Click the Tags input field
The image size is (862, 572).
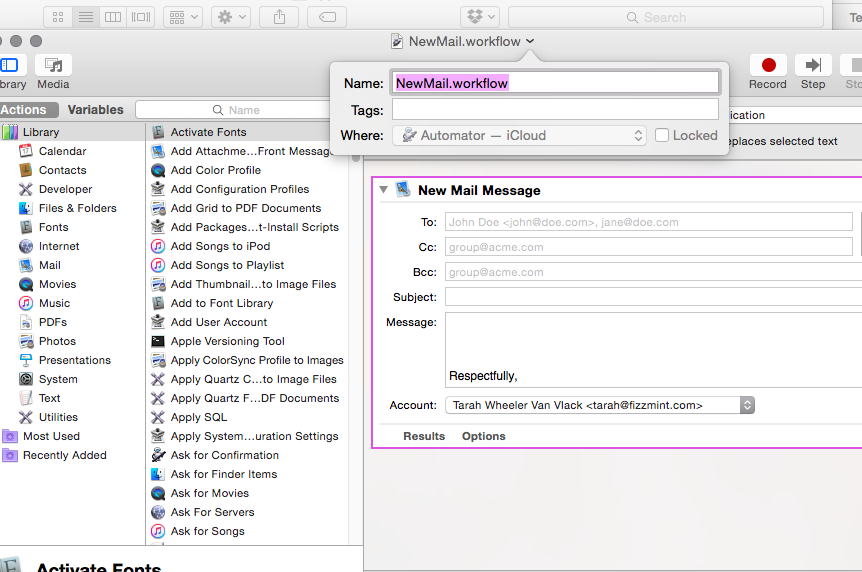coord(555,109)
